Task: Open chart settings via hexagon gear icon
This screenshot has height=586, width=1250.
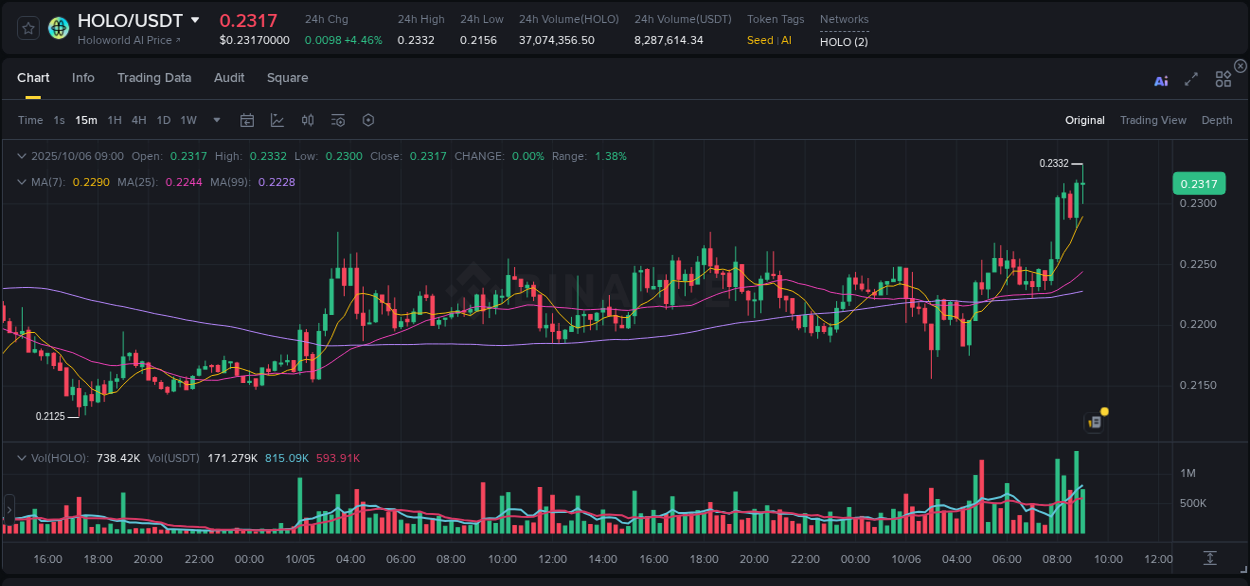Action: coord(368,120)
